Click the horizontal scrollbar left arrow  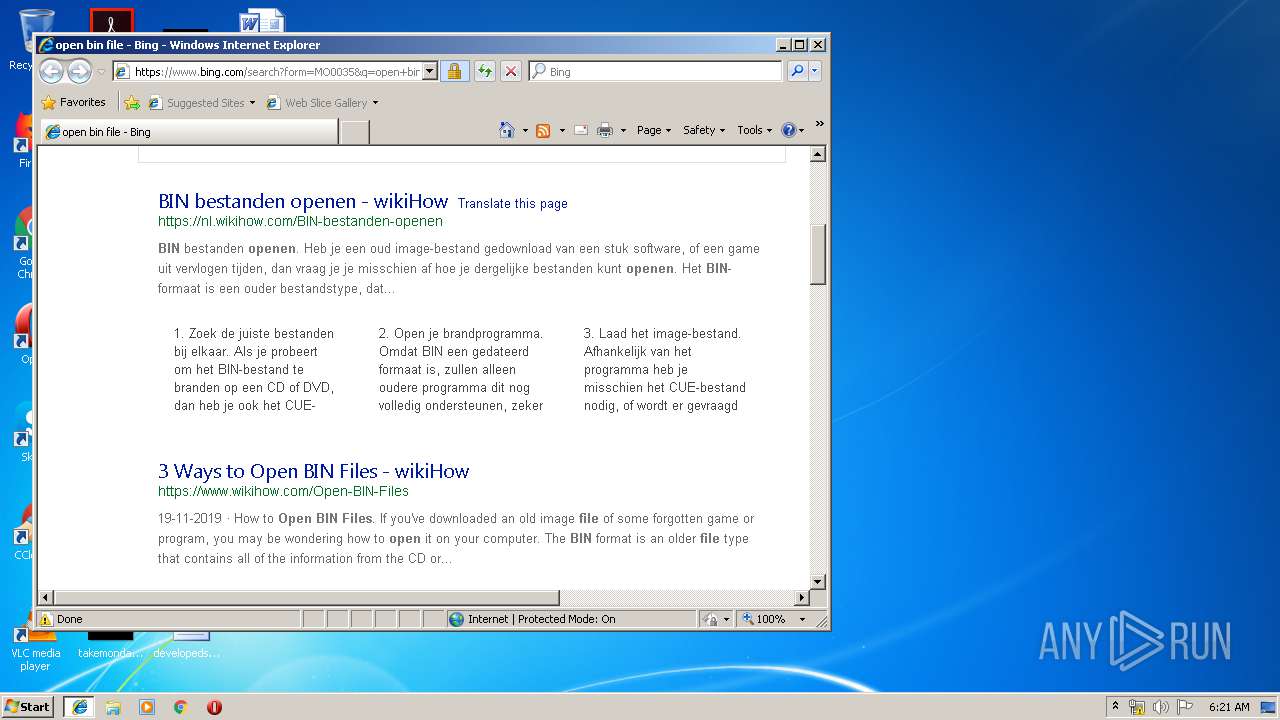tap(46, 598)
